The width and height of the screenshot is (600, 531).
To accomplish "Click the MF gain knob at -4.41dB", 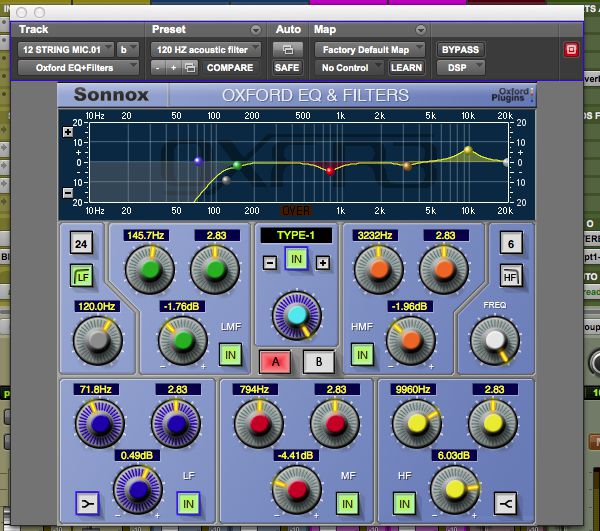I will pyautogui.click(x=297, y=490).
